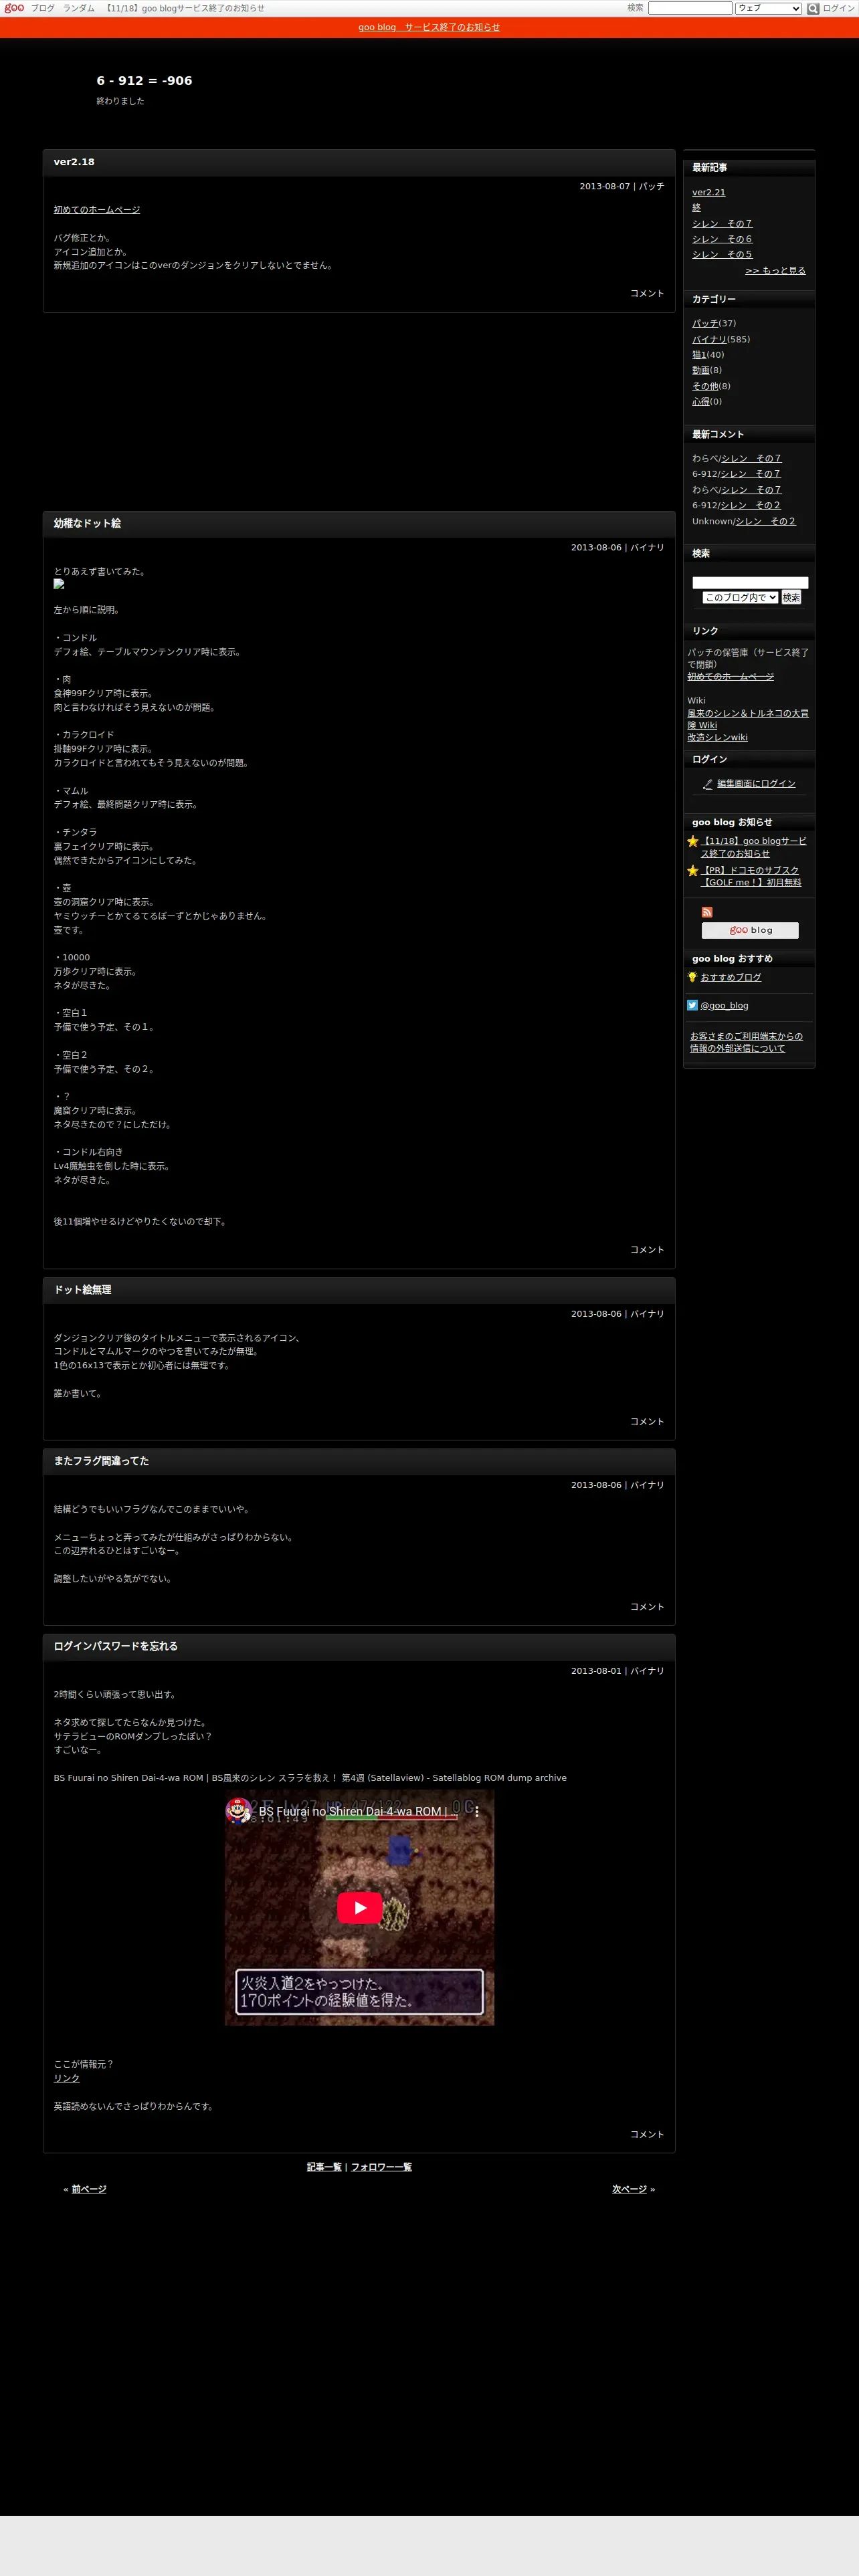Click コメント under the ver2.18 post

pos(647,293)
